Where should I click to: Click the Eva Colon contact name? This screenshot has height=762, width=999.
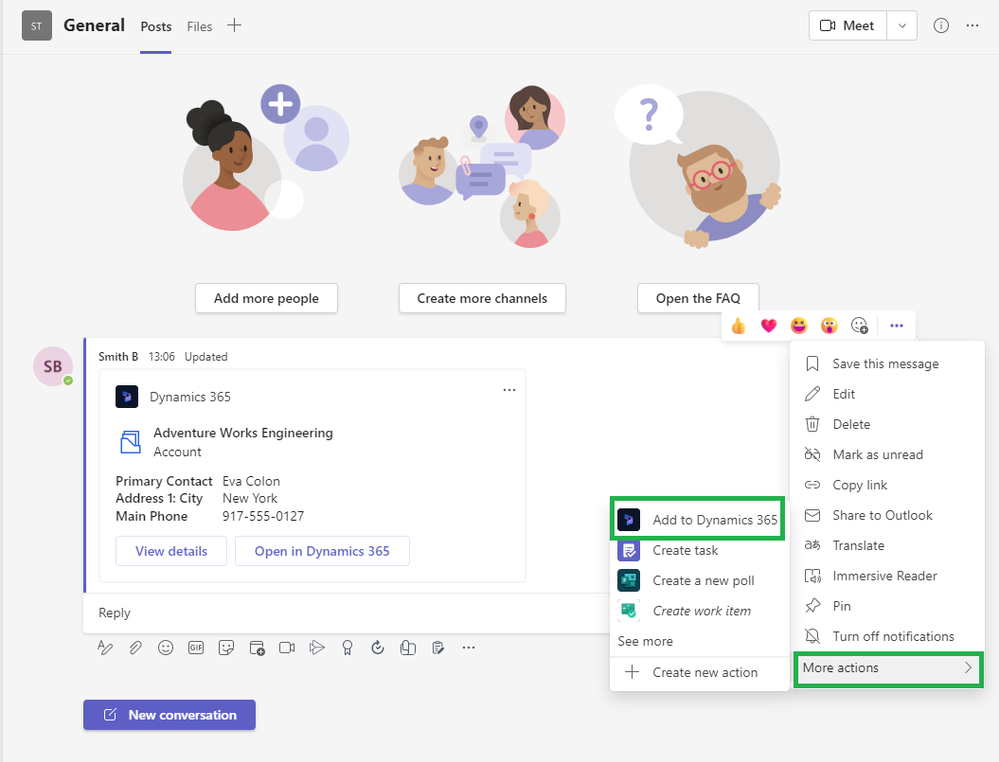[x=251, y=481]
